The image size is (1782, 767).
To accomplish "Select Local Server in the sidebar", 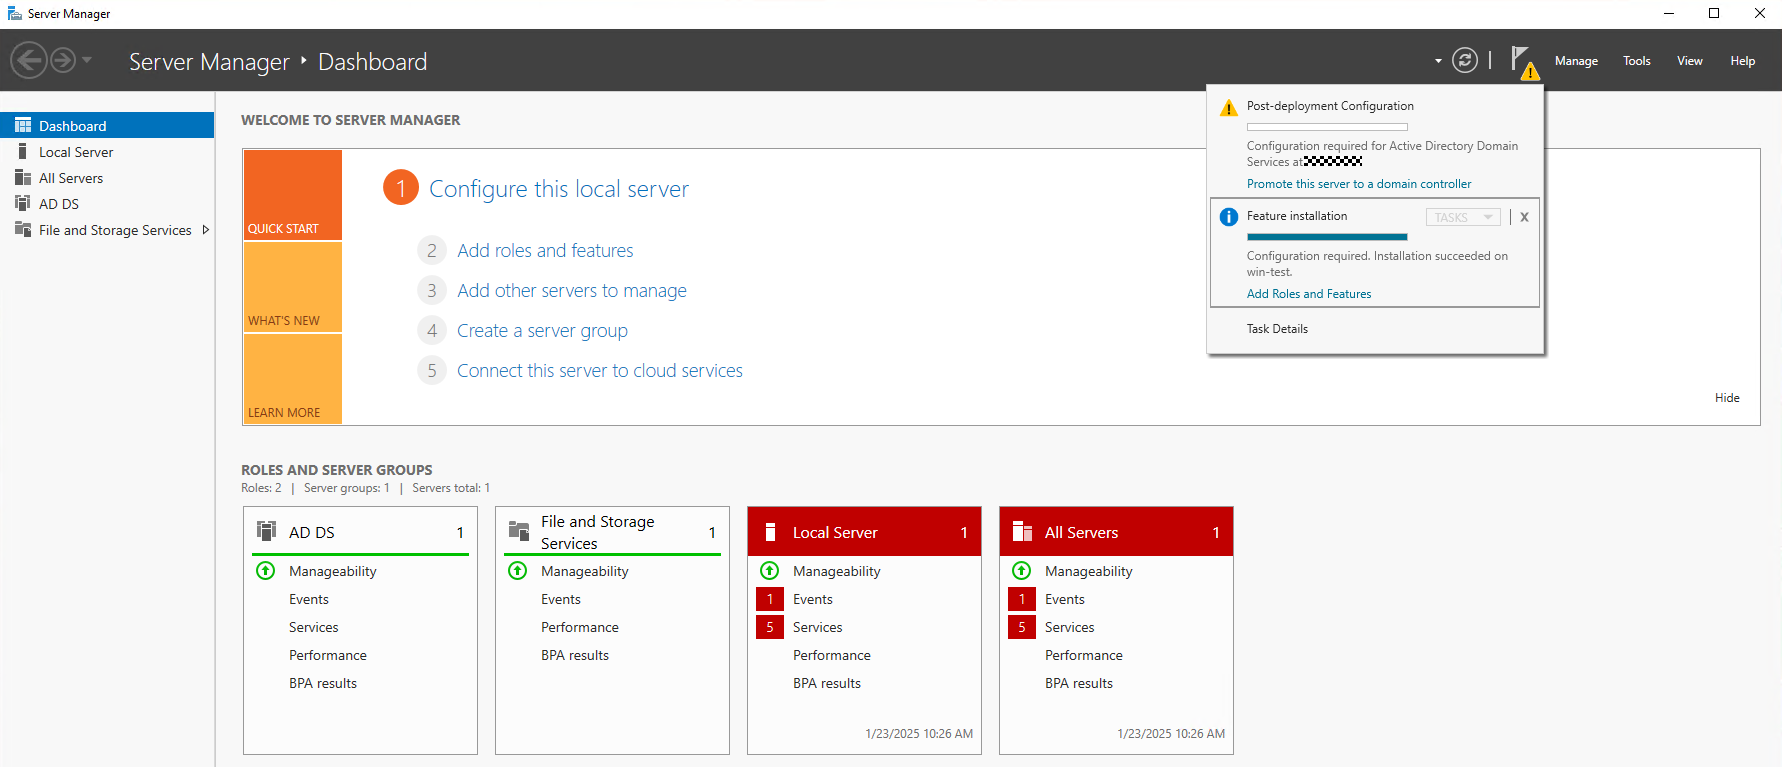I will click(107, 152).
